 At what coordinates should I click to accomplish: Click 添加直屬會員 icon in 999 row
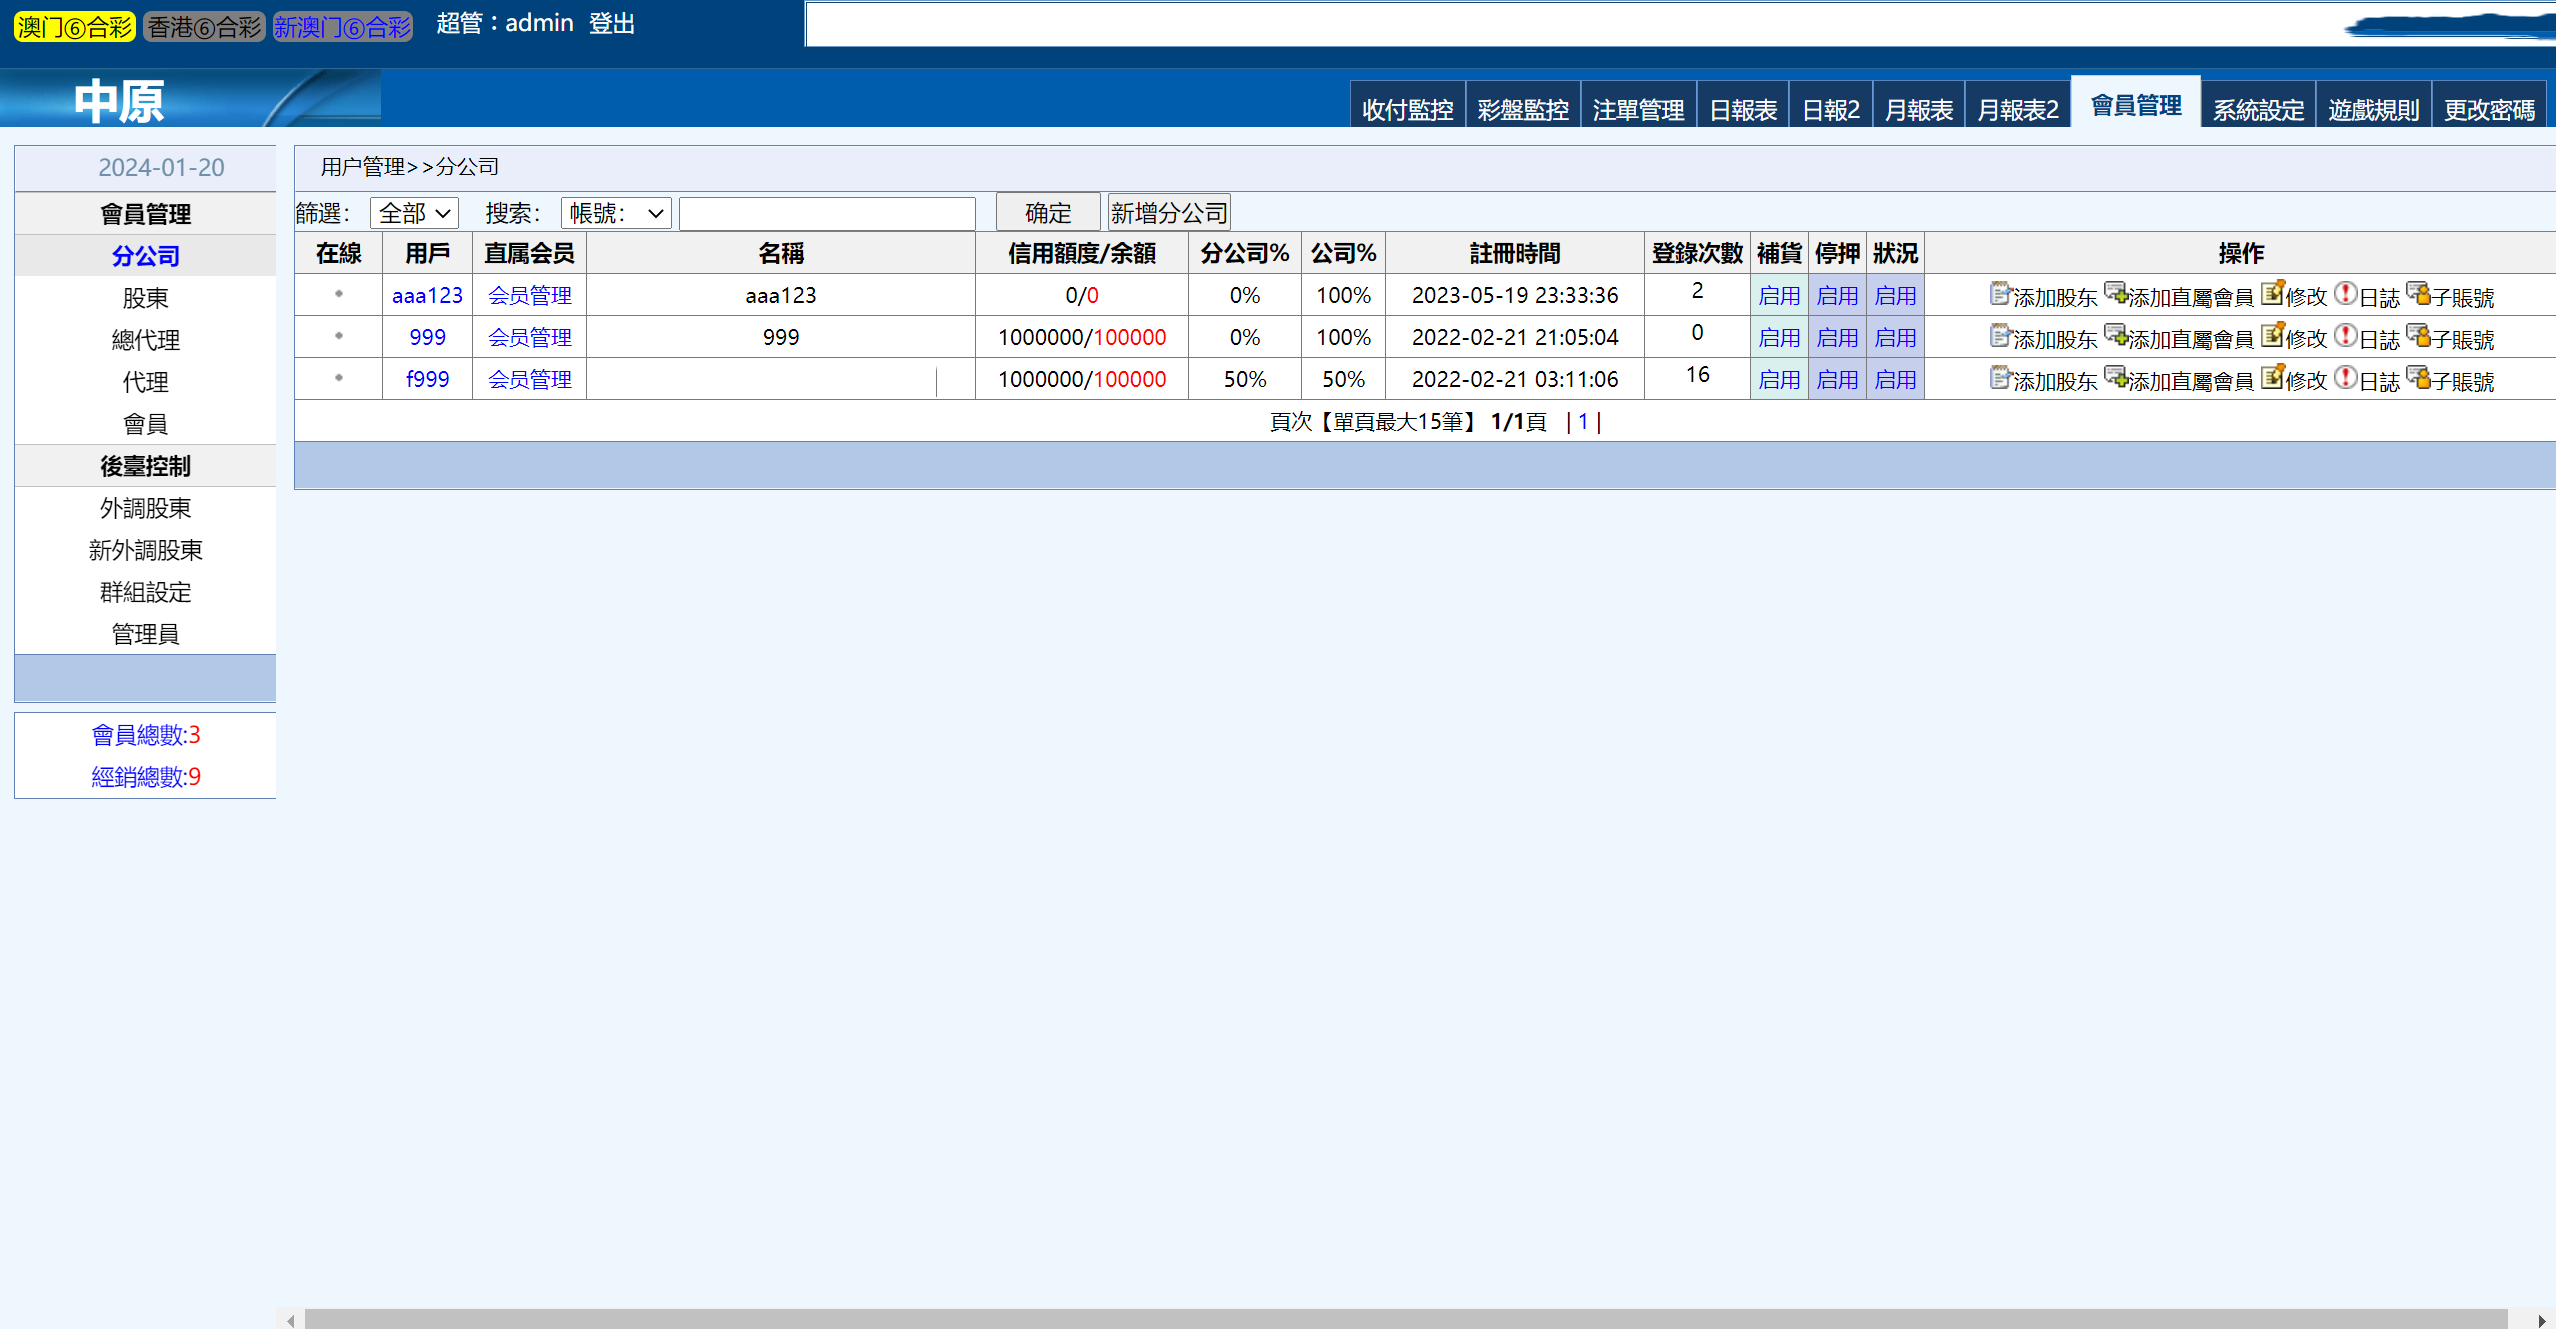pos(2116,336)
